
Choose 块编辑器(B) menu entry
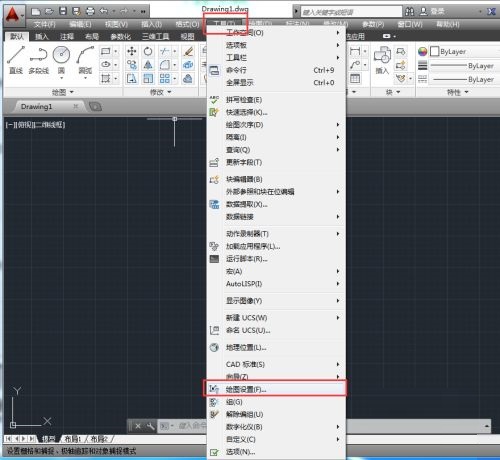tap(275, 179)
